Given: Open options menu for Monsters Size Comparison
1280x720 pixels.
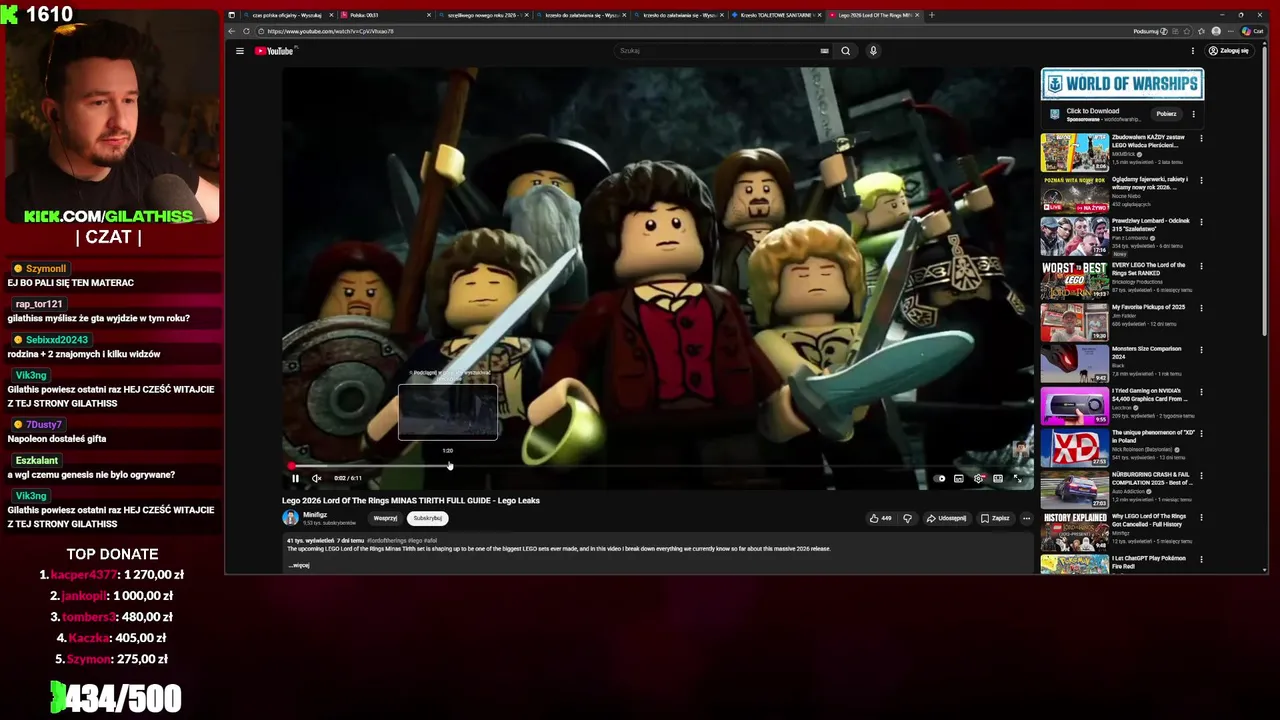Looking at the screenshot, I should 1201,350.
